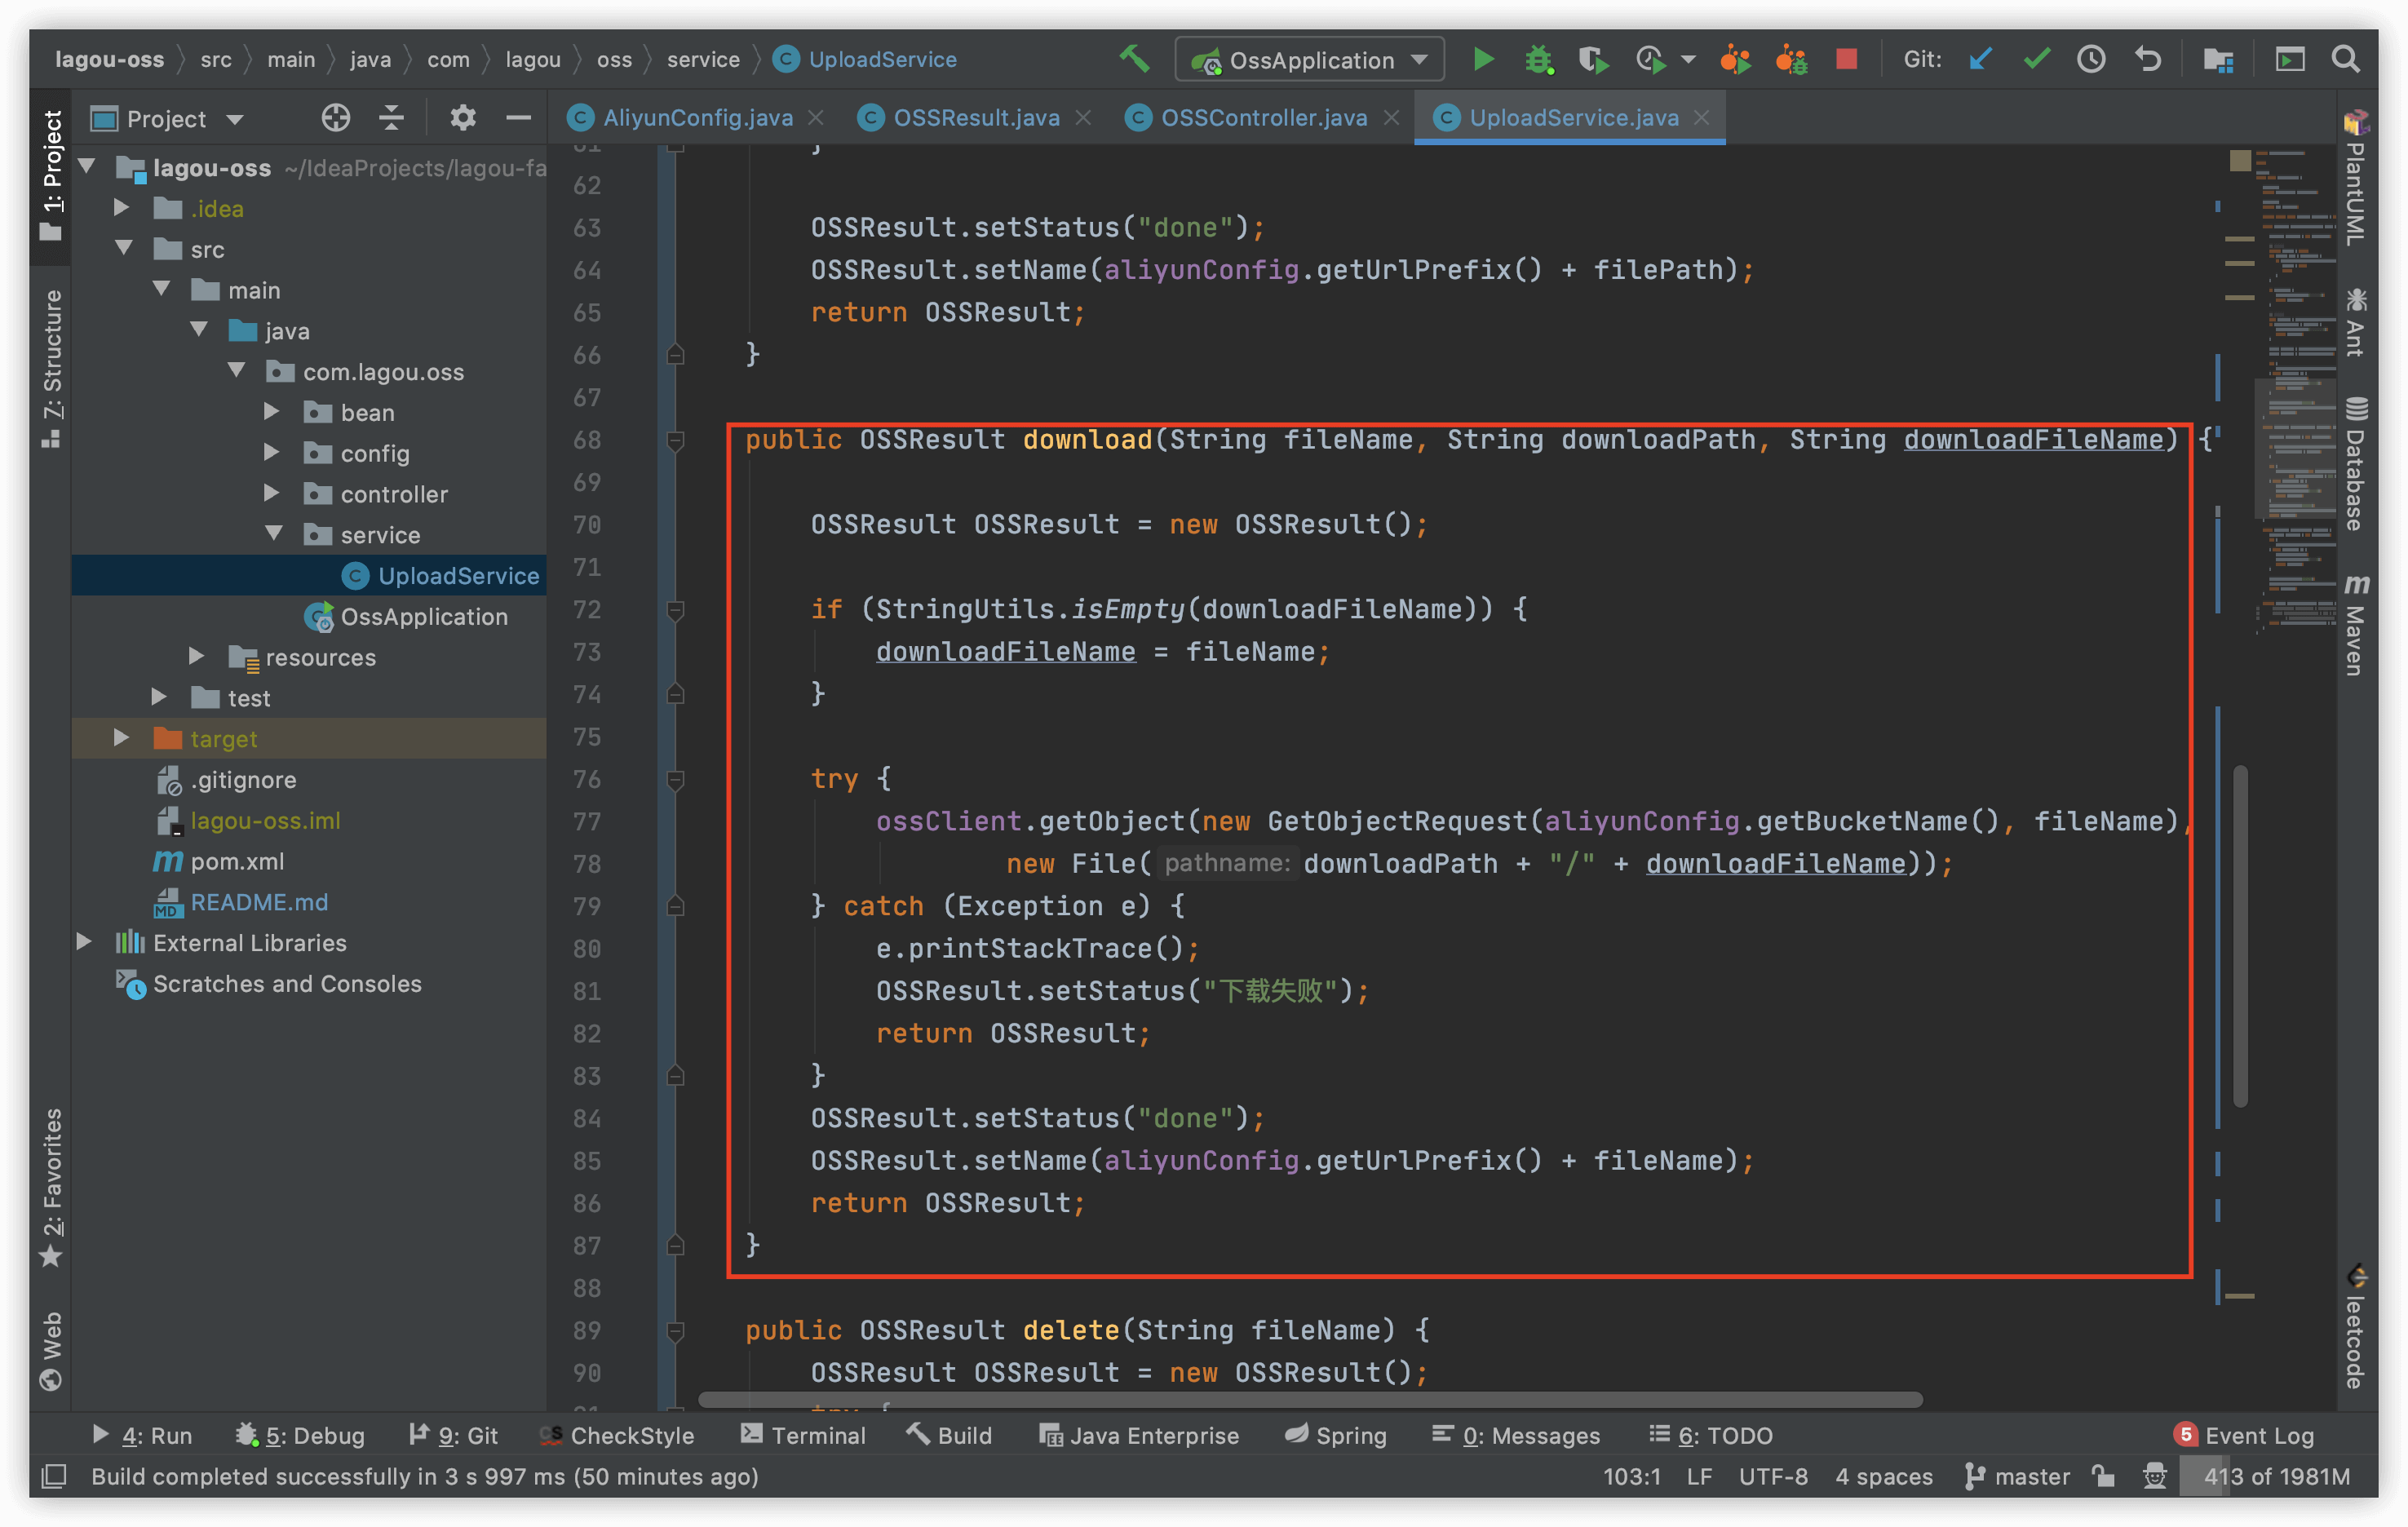This screenshot has height=1527, width=2408.
Task: Hide the Project tool window
Action: [518, 118]
